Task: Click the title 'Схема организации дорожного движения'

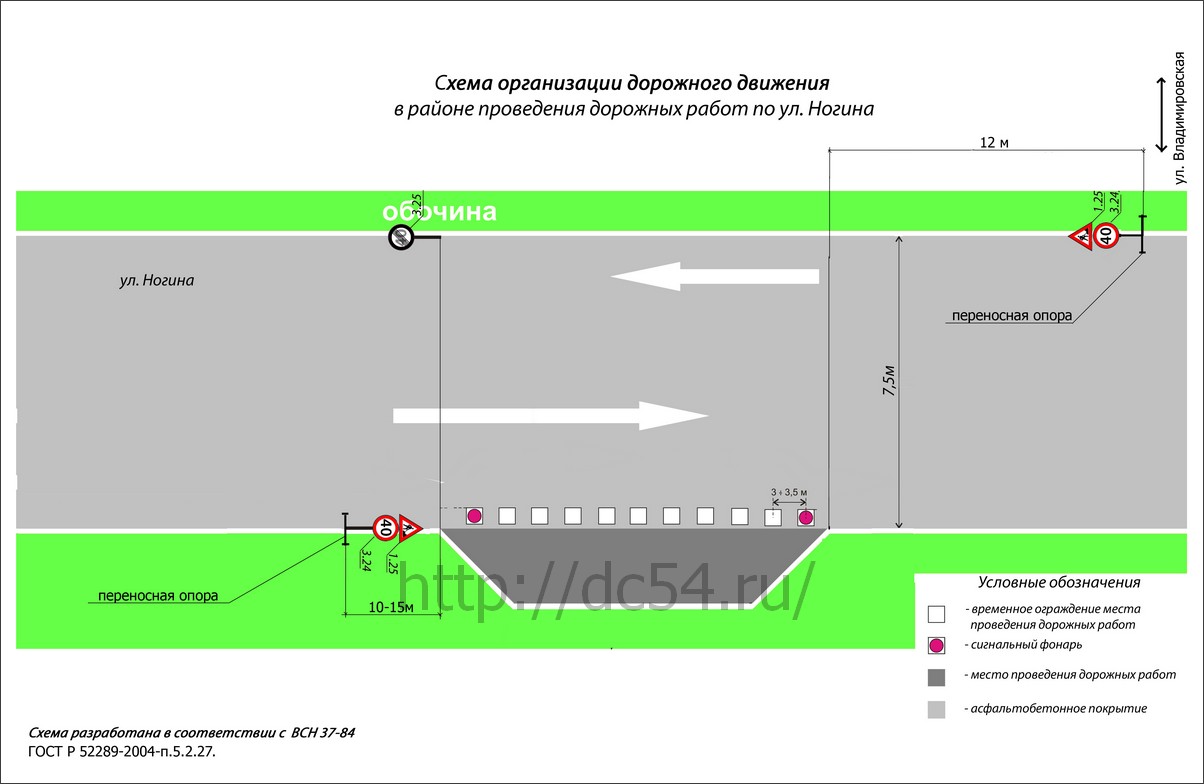Action: click(632, 82)
